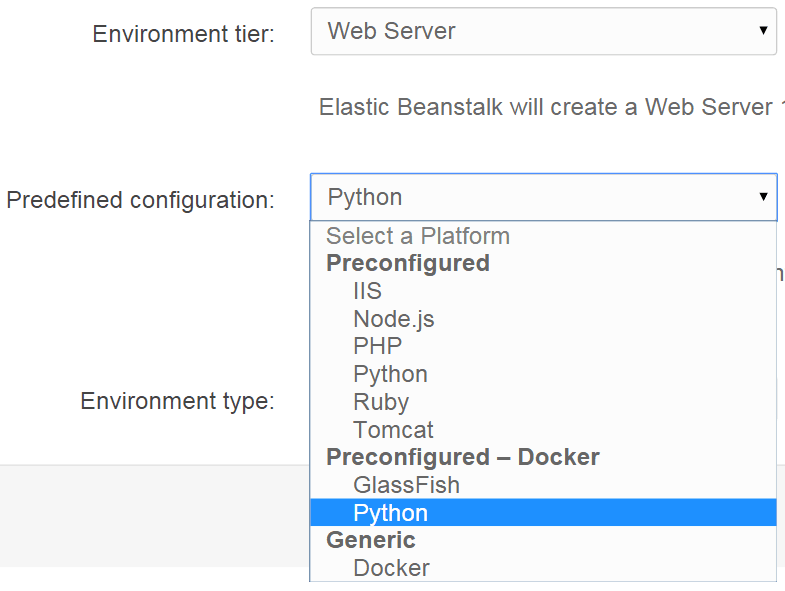Pick the Node.js platform option
The width and height of the screenshot is (785, 591).
point(393,319)
